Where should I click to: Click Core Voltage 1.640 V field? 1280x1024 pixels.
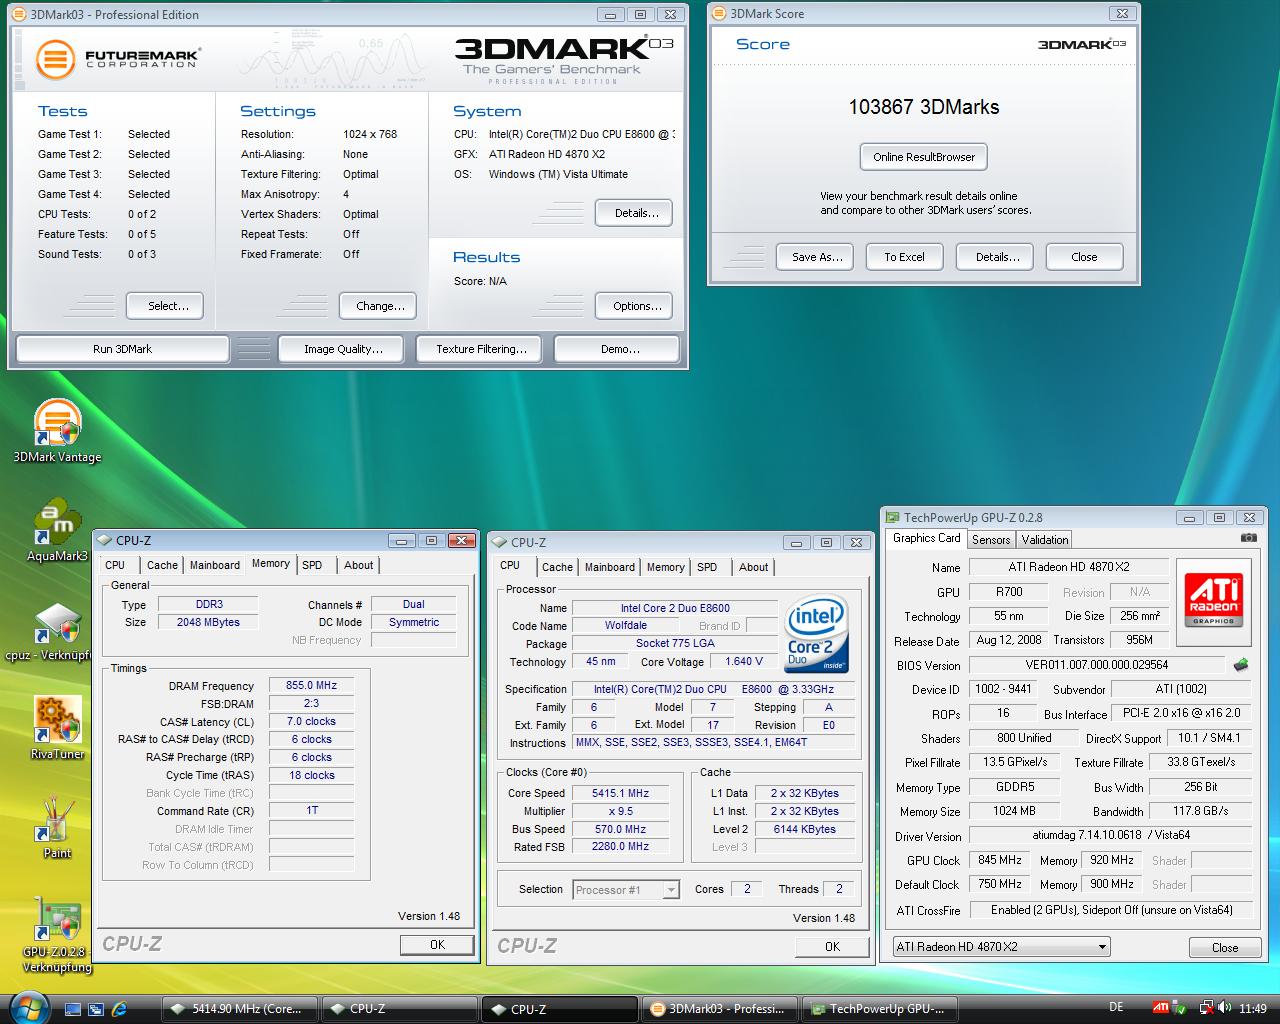[744, 661]
